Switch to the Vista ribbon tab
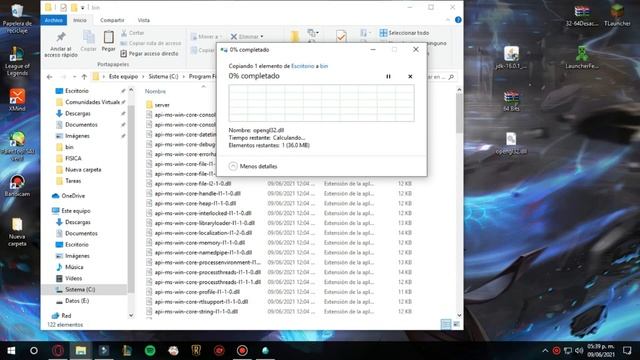Image resolution: width=640 pixels, height=360 pixels. [144, 20]
